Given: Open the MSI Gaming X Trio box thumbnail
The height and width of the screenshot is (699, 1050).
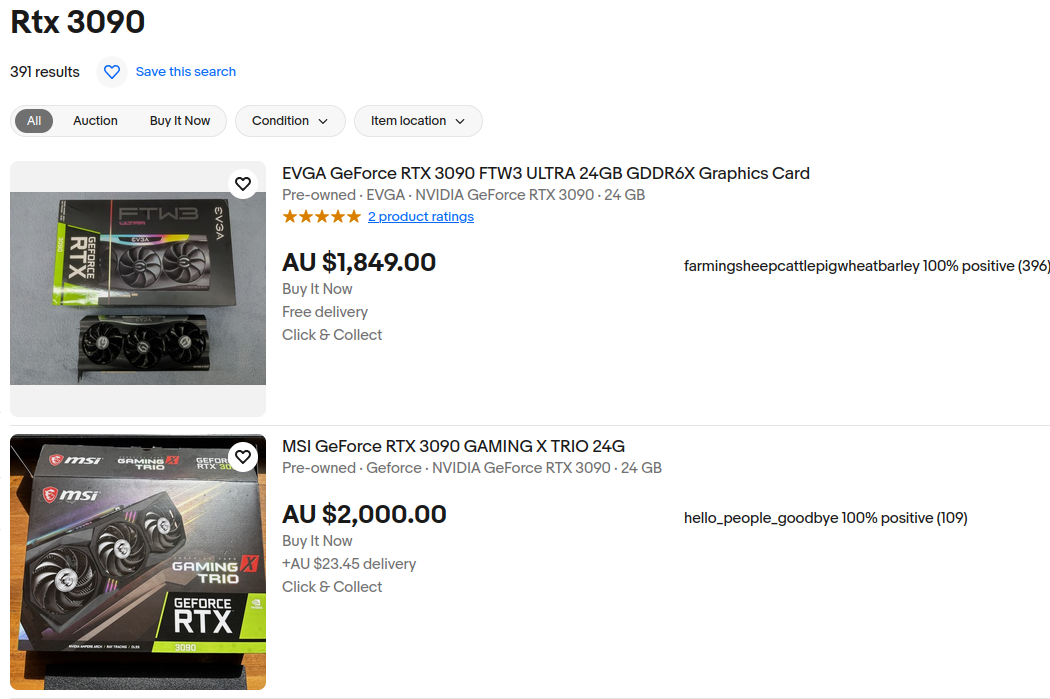Looking at the screenshot, I should (x=138, y=562).
